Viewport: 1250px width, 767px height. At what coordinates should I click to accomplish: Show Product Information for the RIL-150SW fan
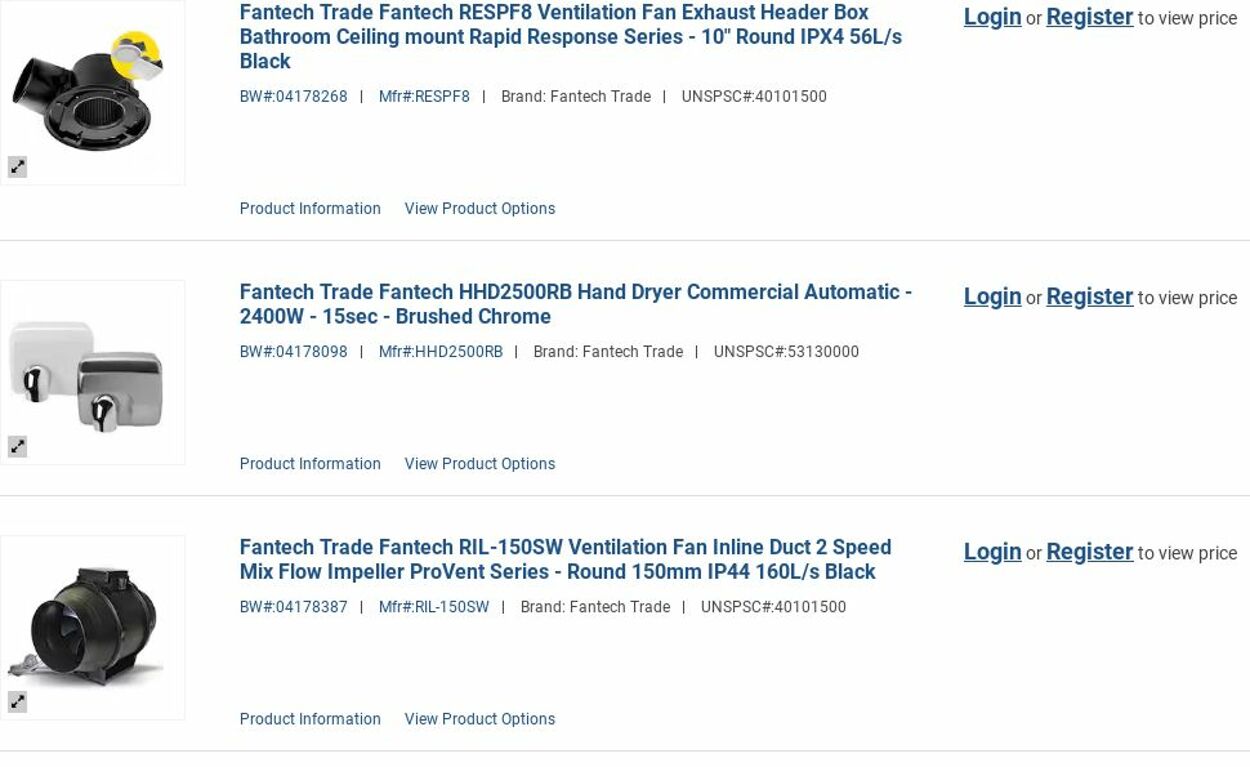pos(310,719)
